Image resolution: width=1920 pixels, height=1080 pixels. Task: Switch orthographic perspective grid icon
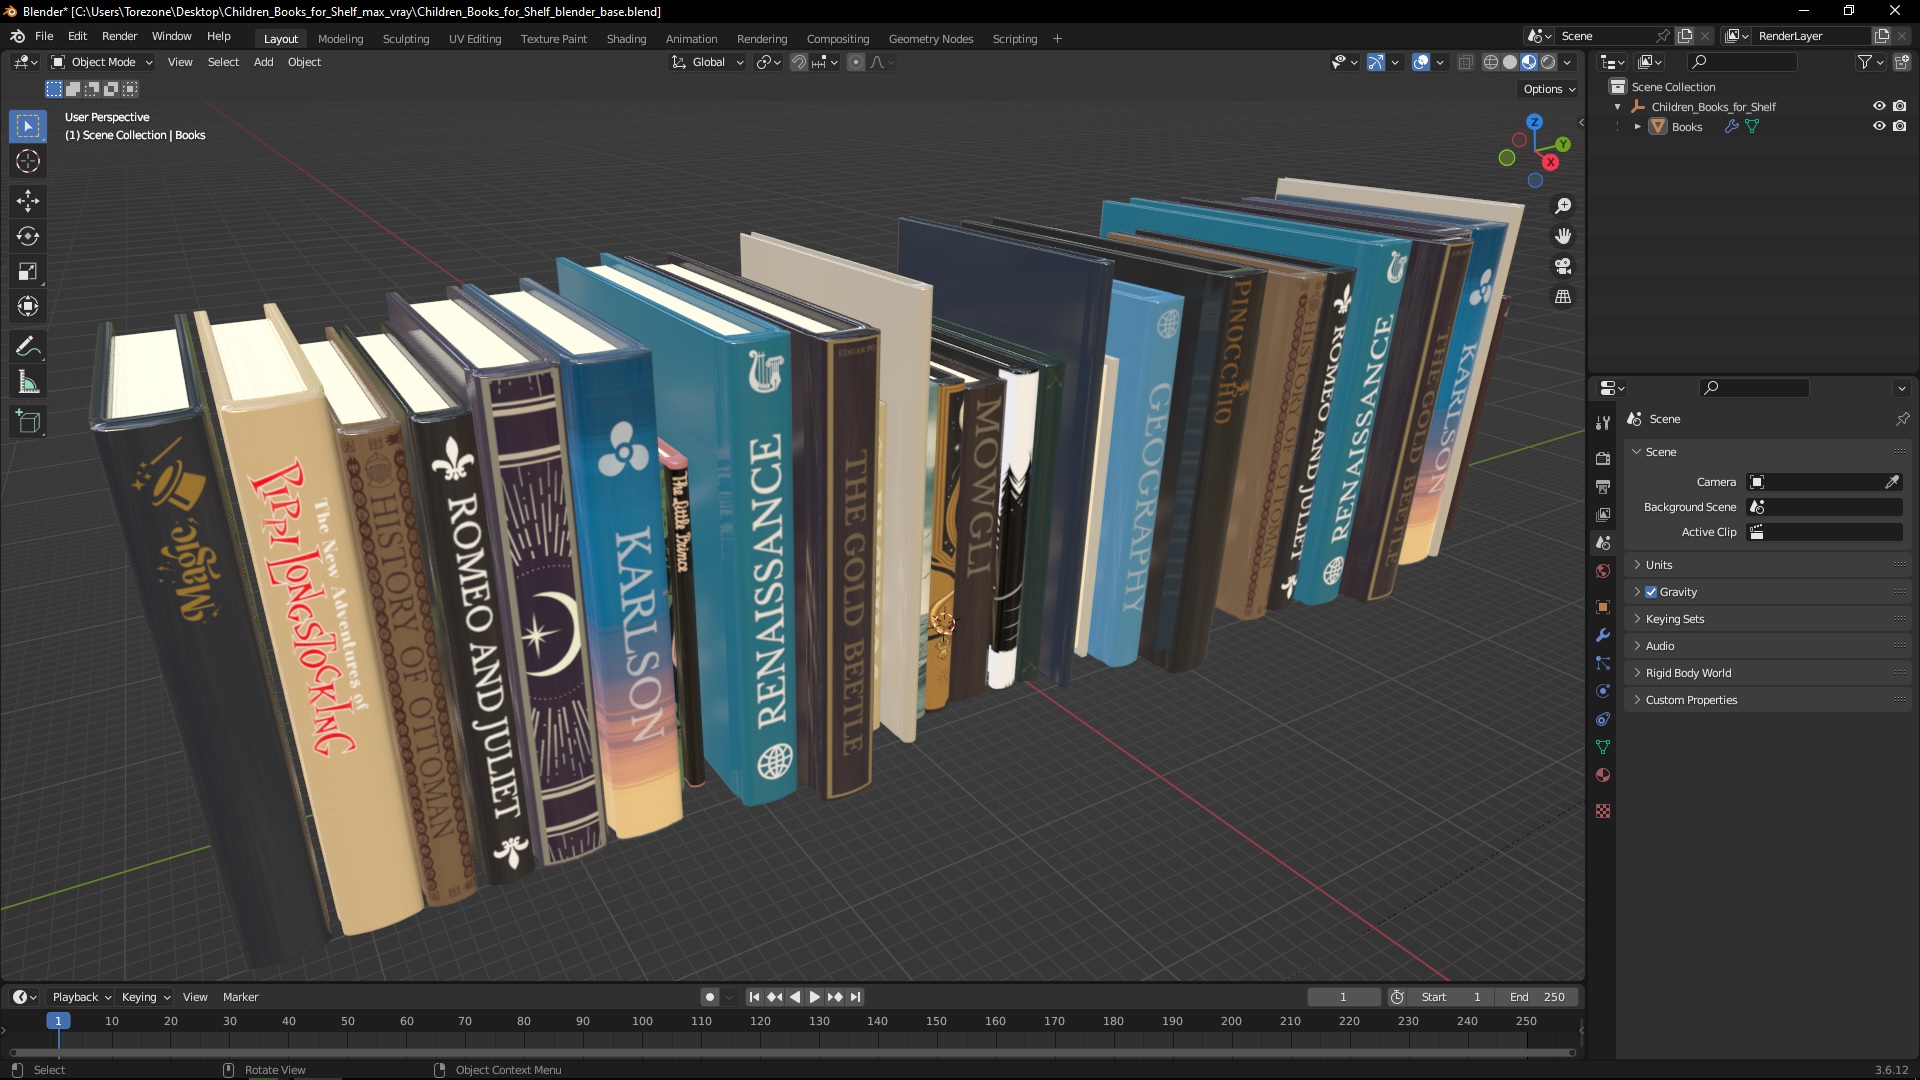pyautogui.click(x=1563, y=297)
